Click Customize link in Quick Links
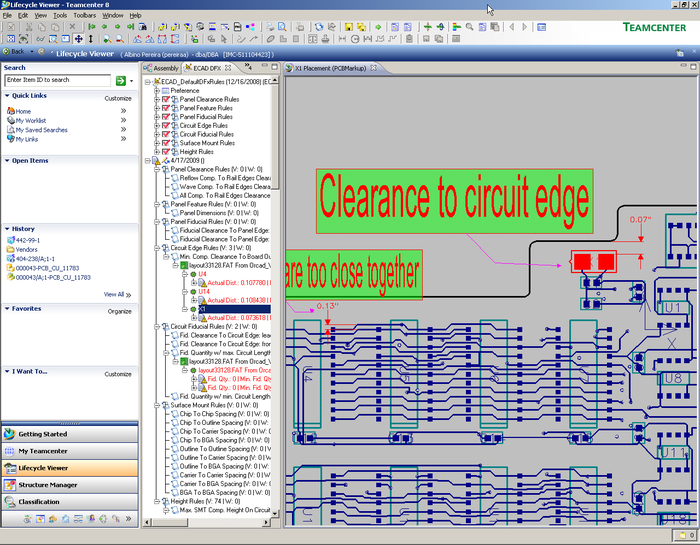 pos(118,98)
